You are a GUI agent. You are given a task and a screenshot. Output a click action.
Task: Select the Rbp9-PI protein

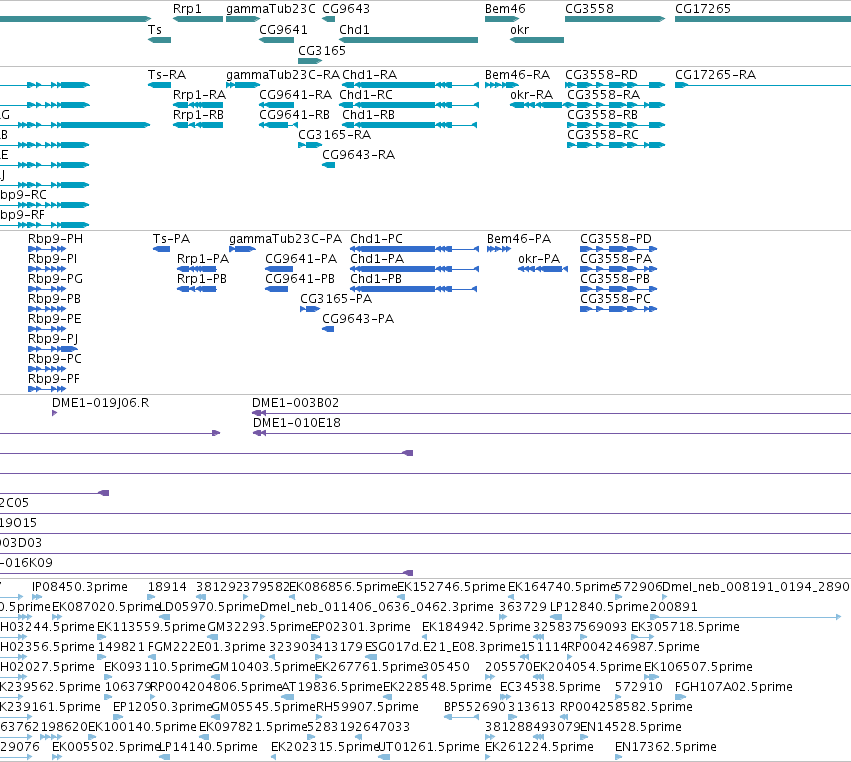point(47,269)
